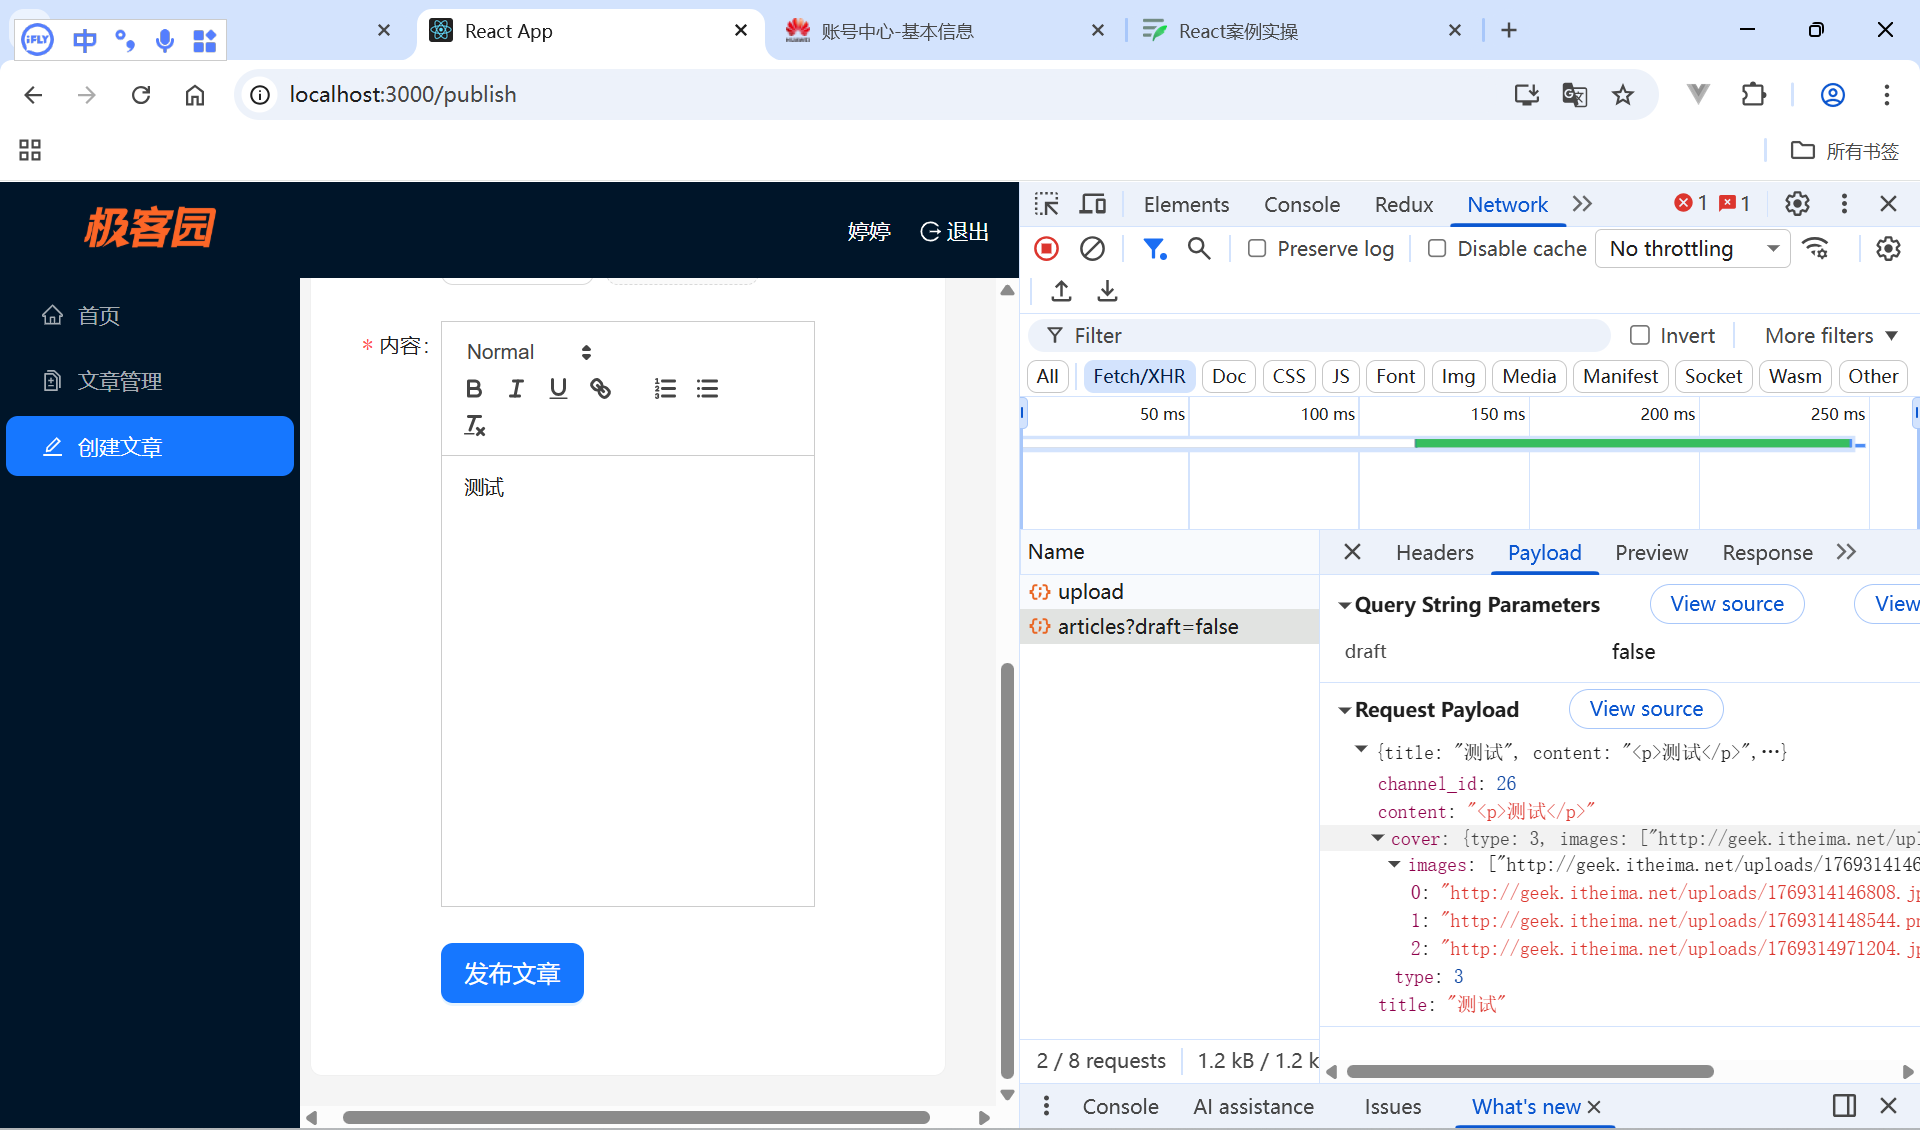Toggle bold formatting in editor

click(x=474, y=389)
